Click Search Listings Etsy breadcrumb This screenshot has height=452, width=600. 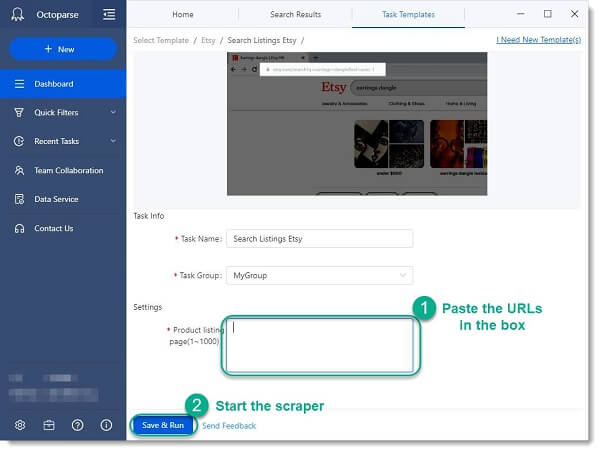coord(262,40)
